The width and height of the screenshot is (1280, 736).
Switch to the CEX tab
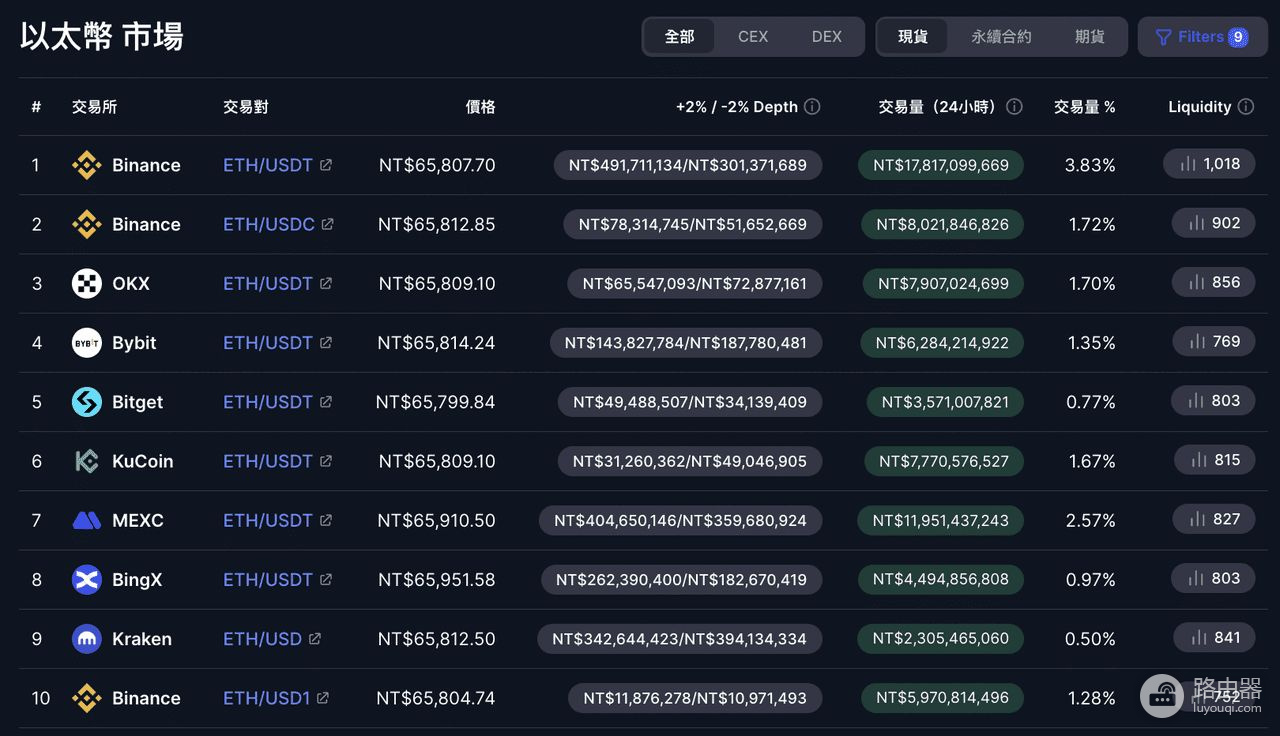[x=753, y=37]
